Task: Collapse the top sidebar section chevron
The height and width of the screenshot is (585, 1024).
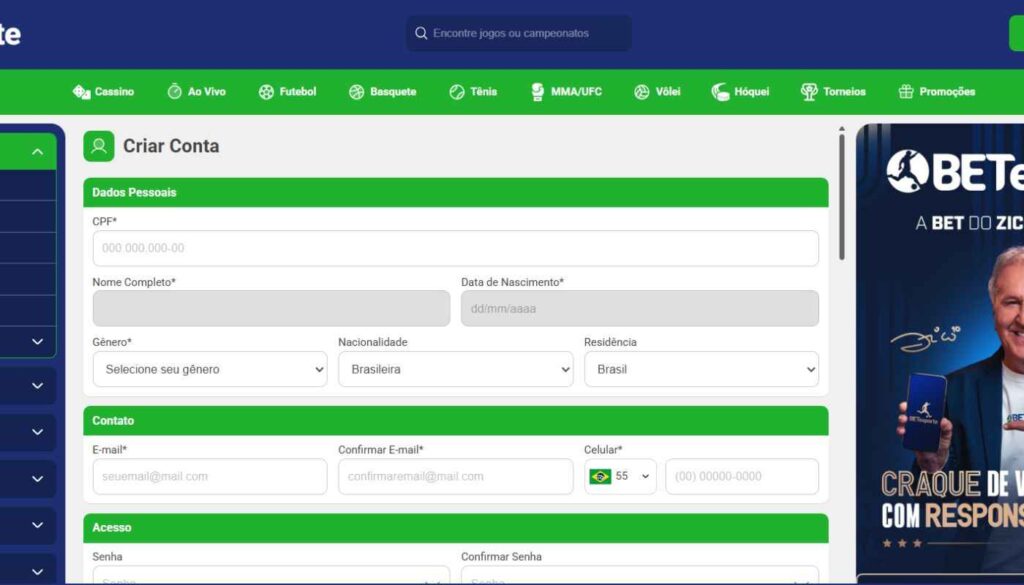Action: tap(37, 152)
